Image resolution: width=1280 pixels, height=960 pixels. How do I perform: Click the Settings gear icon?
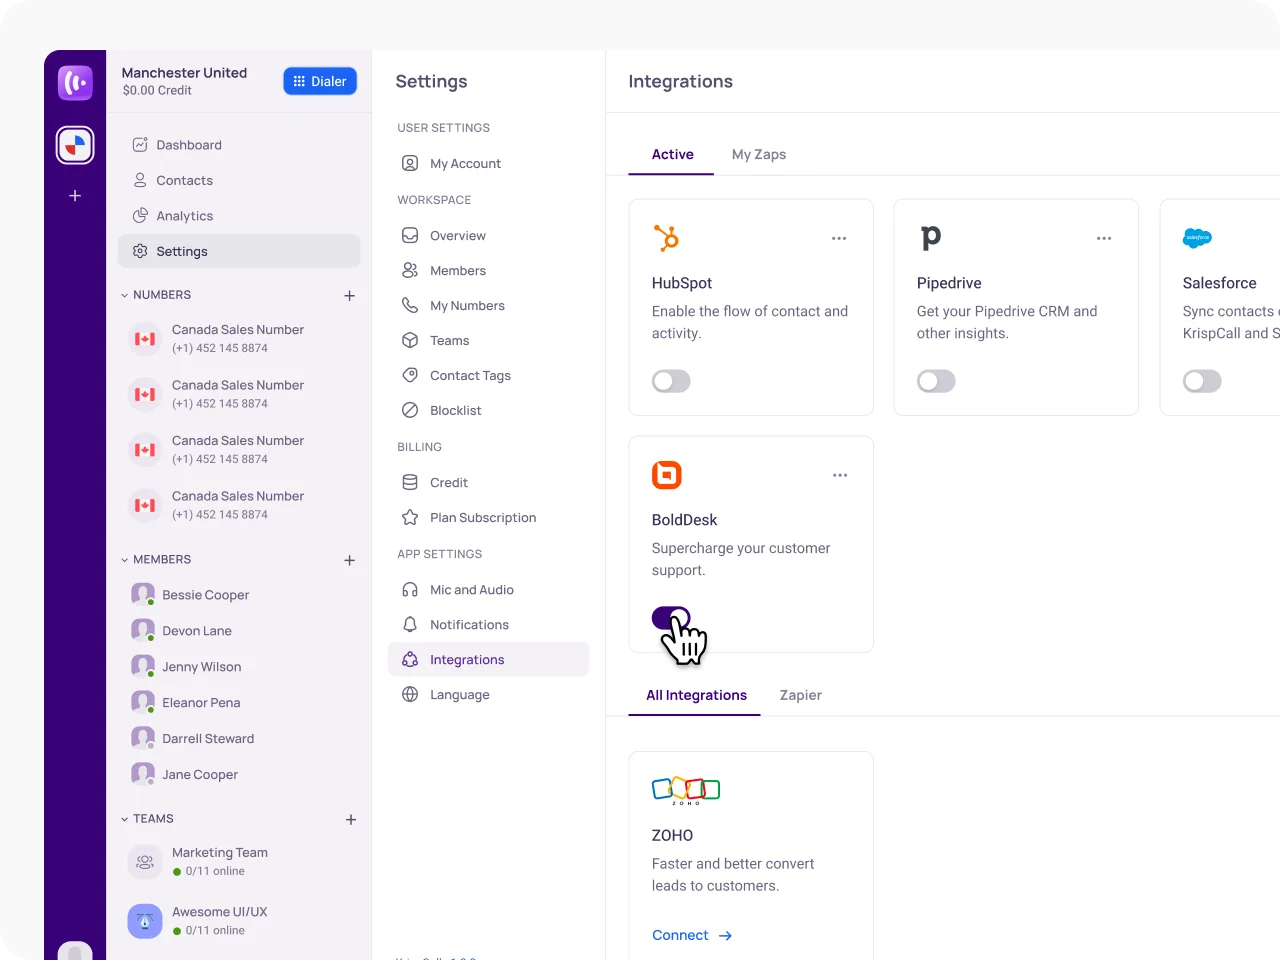coord(140,252)
